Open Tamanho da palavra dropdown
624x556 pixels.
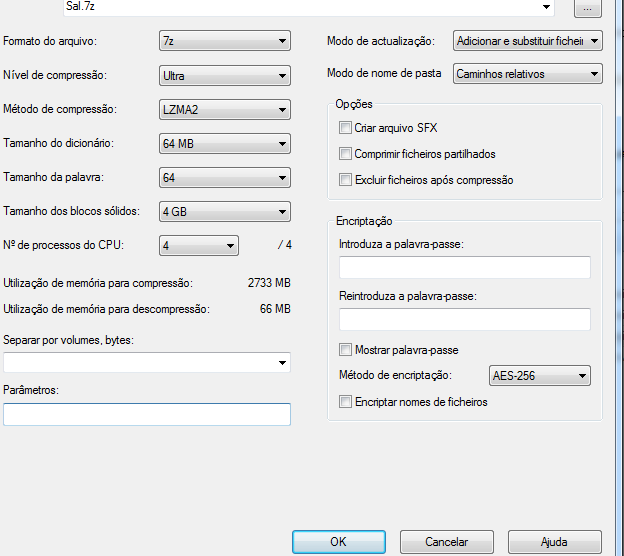[x=224, y=178]
